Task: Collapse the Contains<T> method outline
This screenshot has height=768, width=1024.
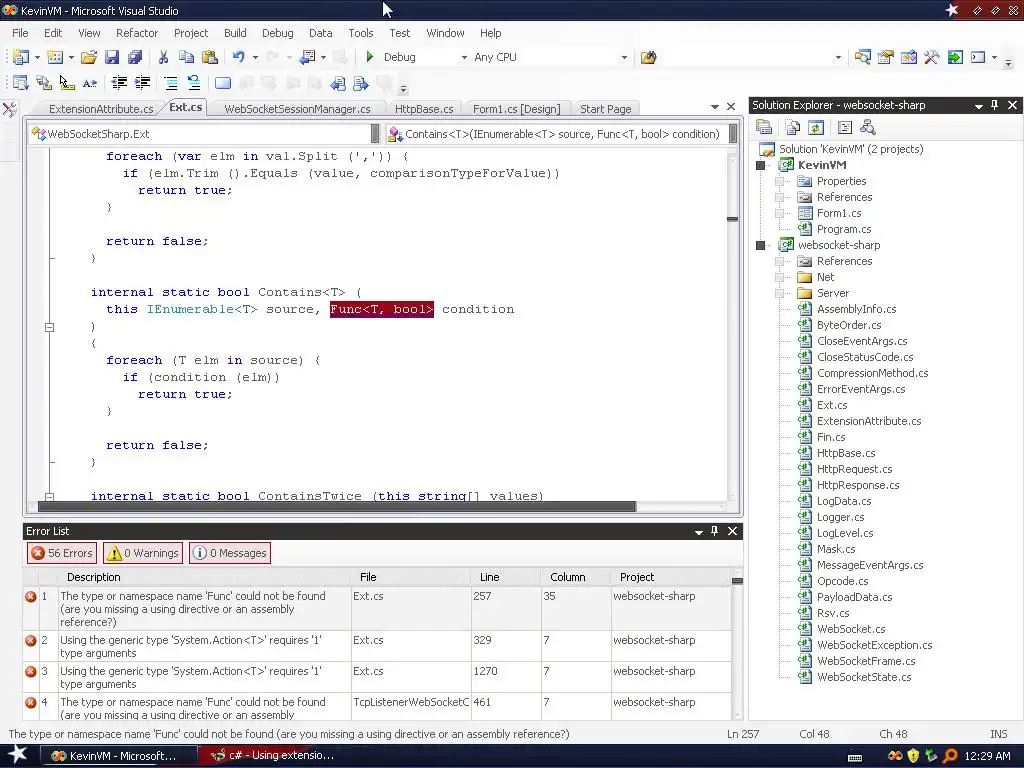Action: (49, 327)
